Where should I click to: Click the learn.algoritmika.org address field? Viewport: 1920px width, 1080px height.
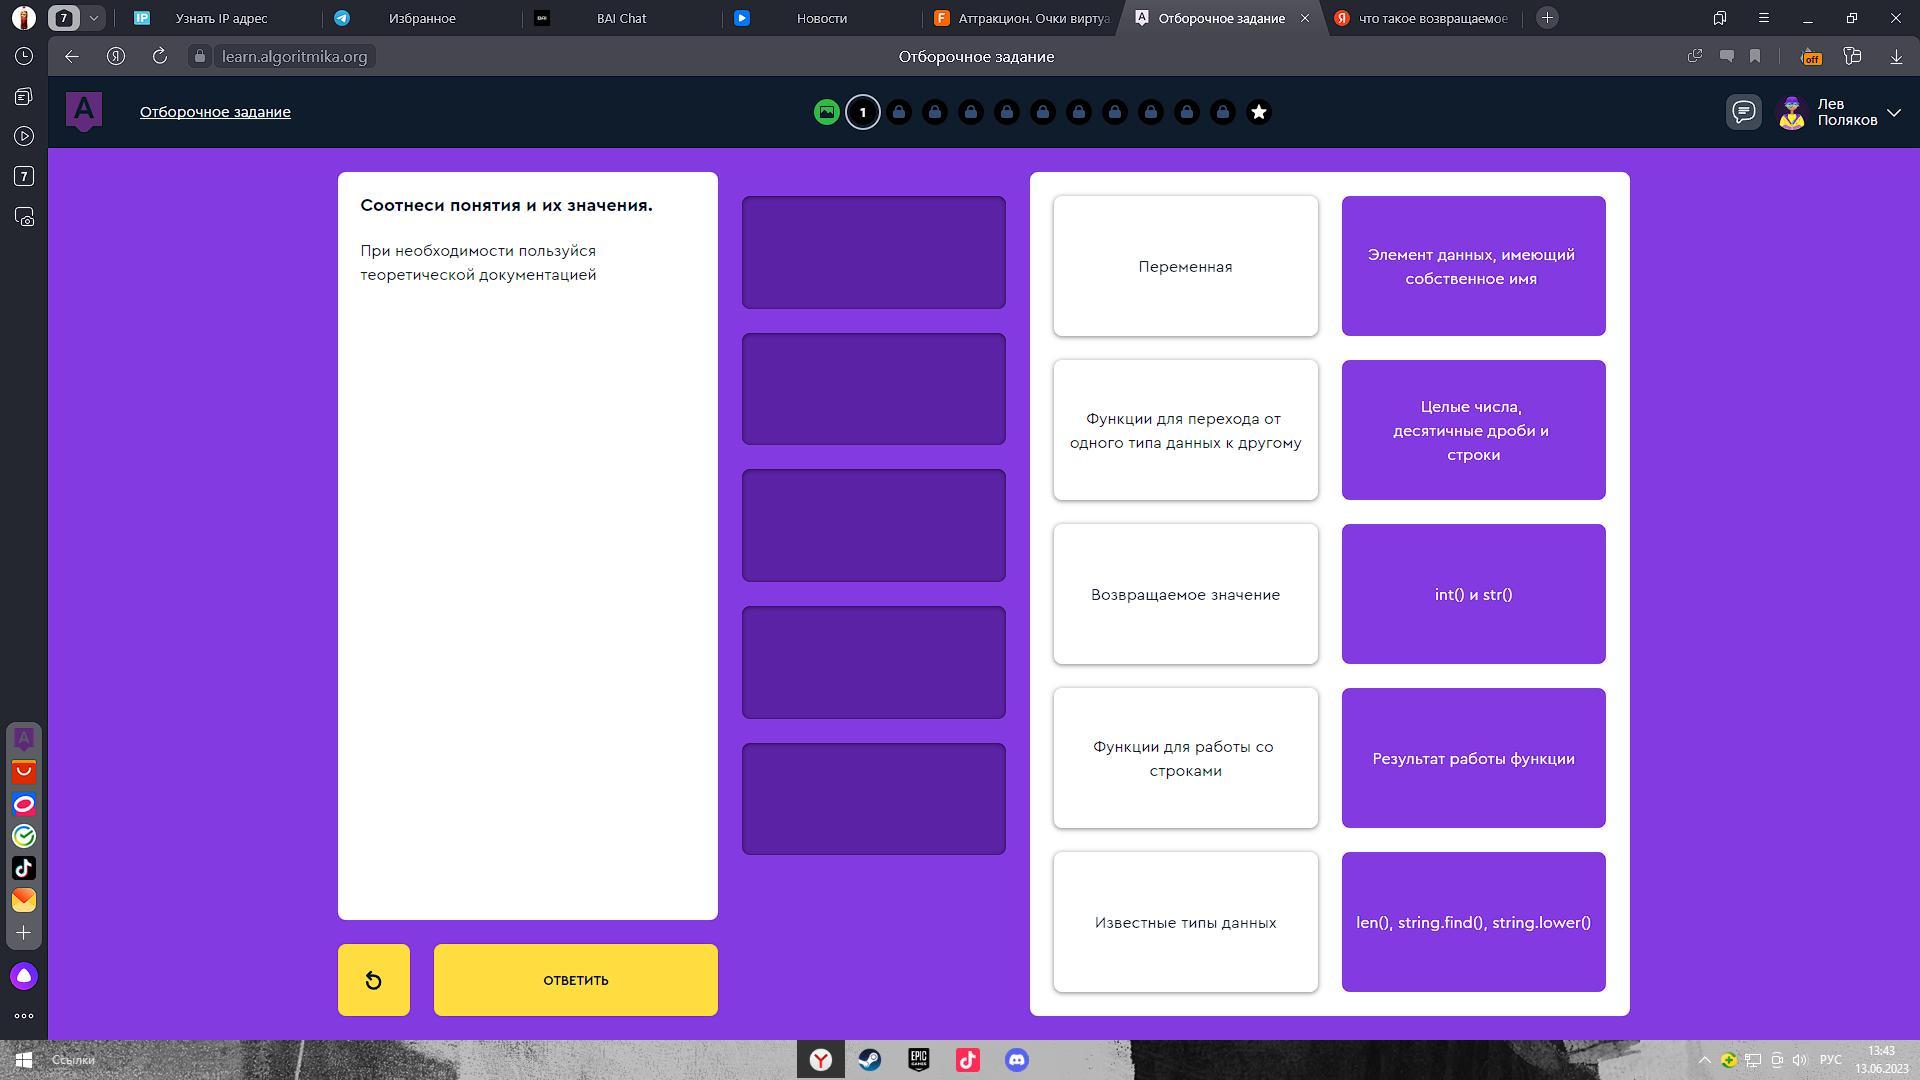click(294, 56)
